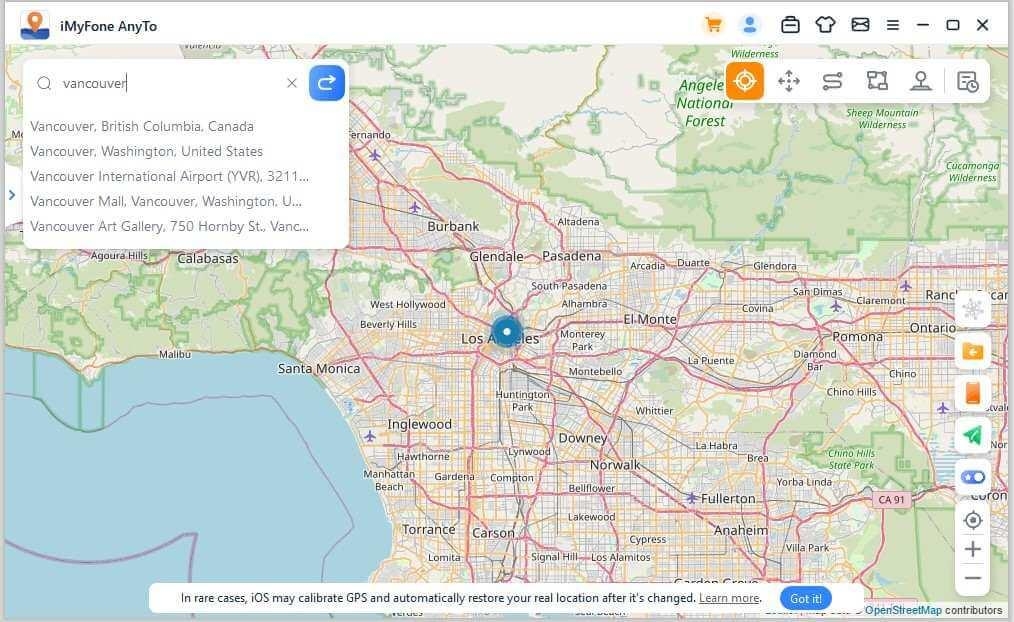Open the orange import folder icon
This screenshot has height=622, width=1014.
973,352
